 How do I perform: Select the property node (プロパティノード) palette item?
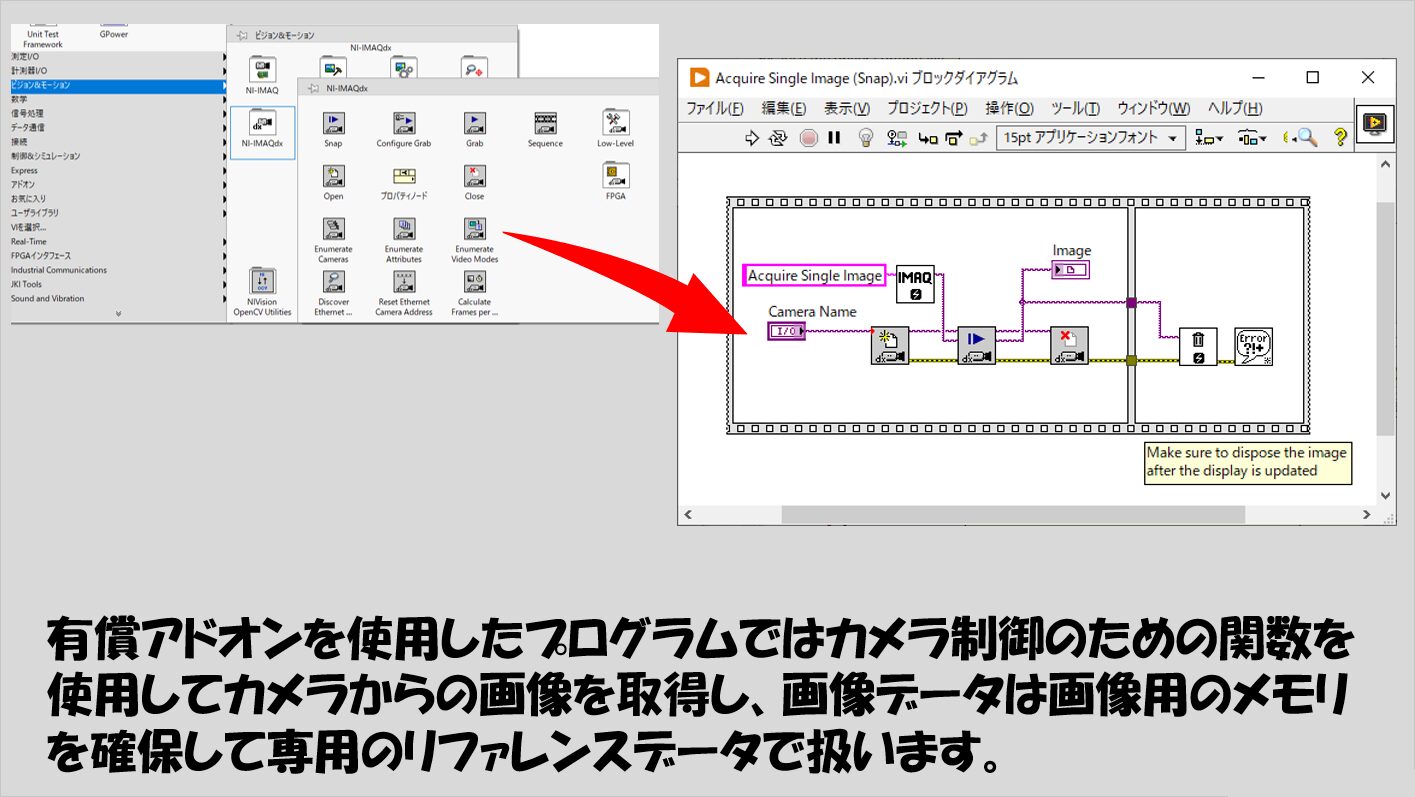click(403, 176)
